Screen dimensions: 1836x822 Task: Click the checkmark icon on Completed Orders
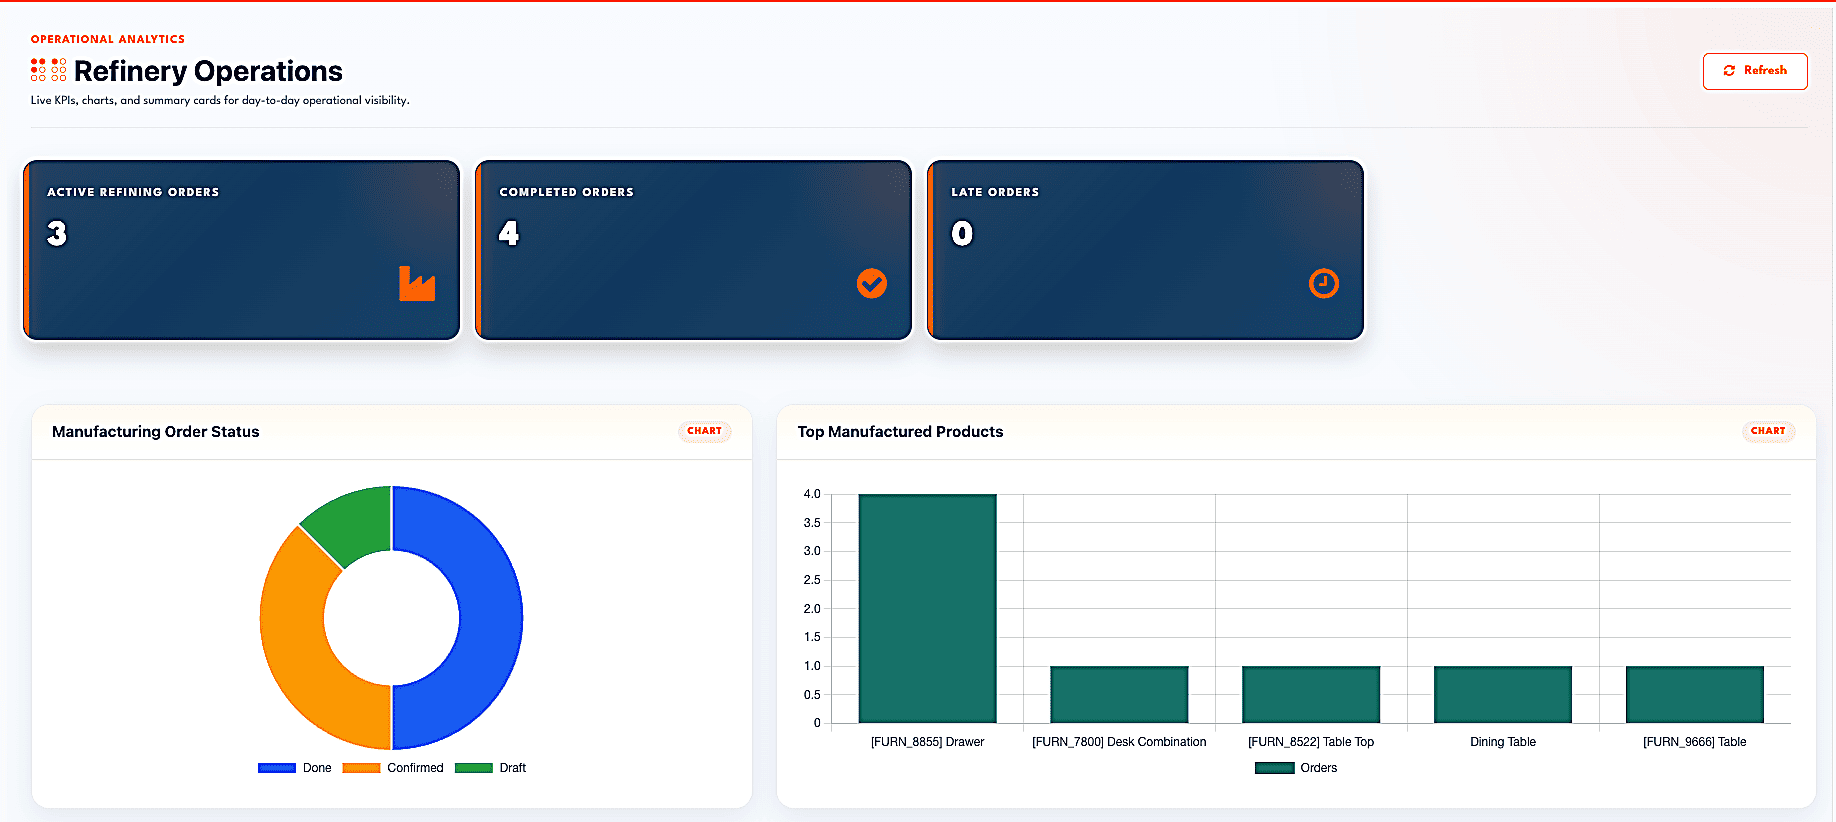coord(872,284)
